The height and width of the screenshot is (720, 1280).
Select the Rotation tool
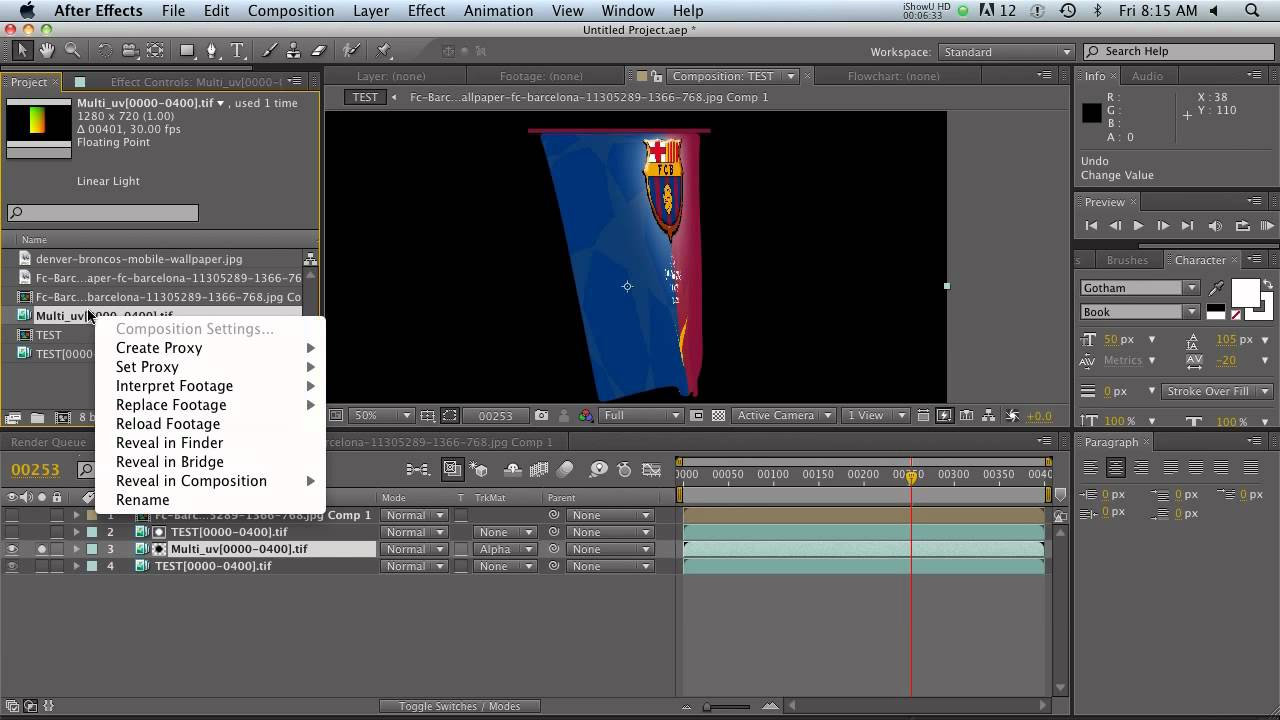click(105, 50)
